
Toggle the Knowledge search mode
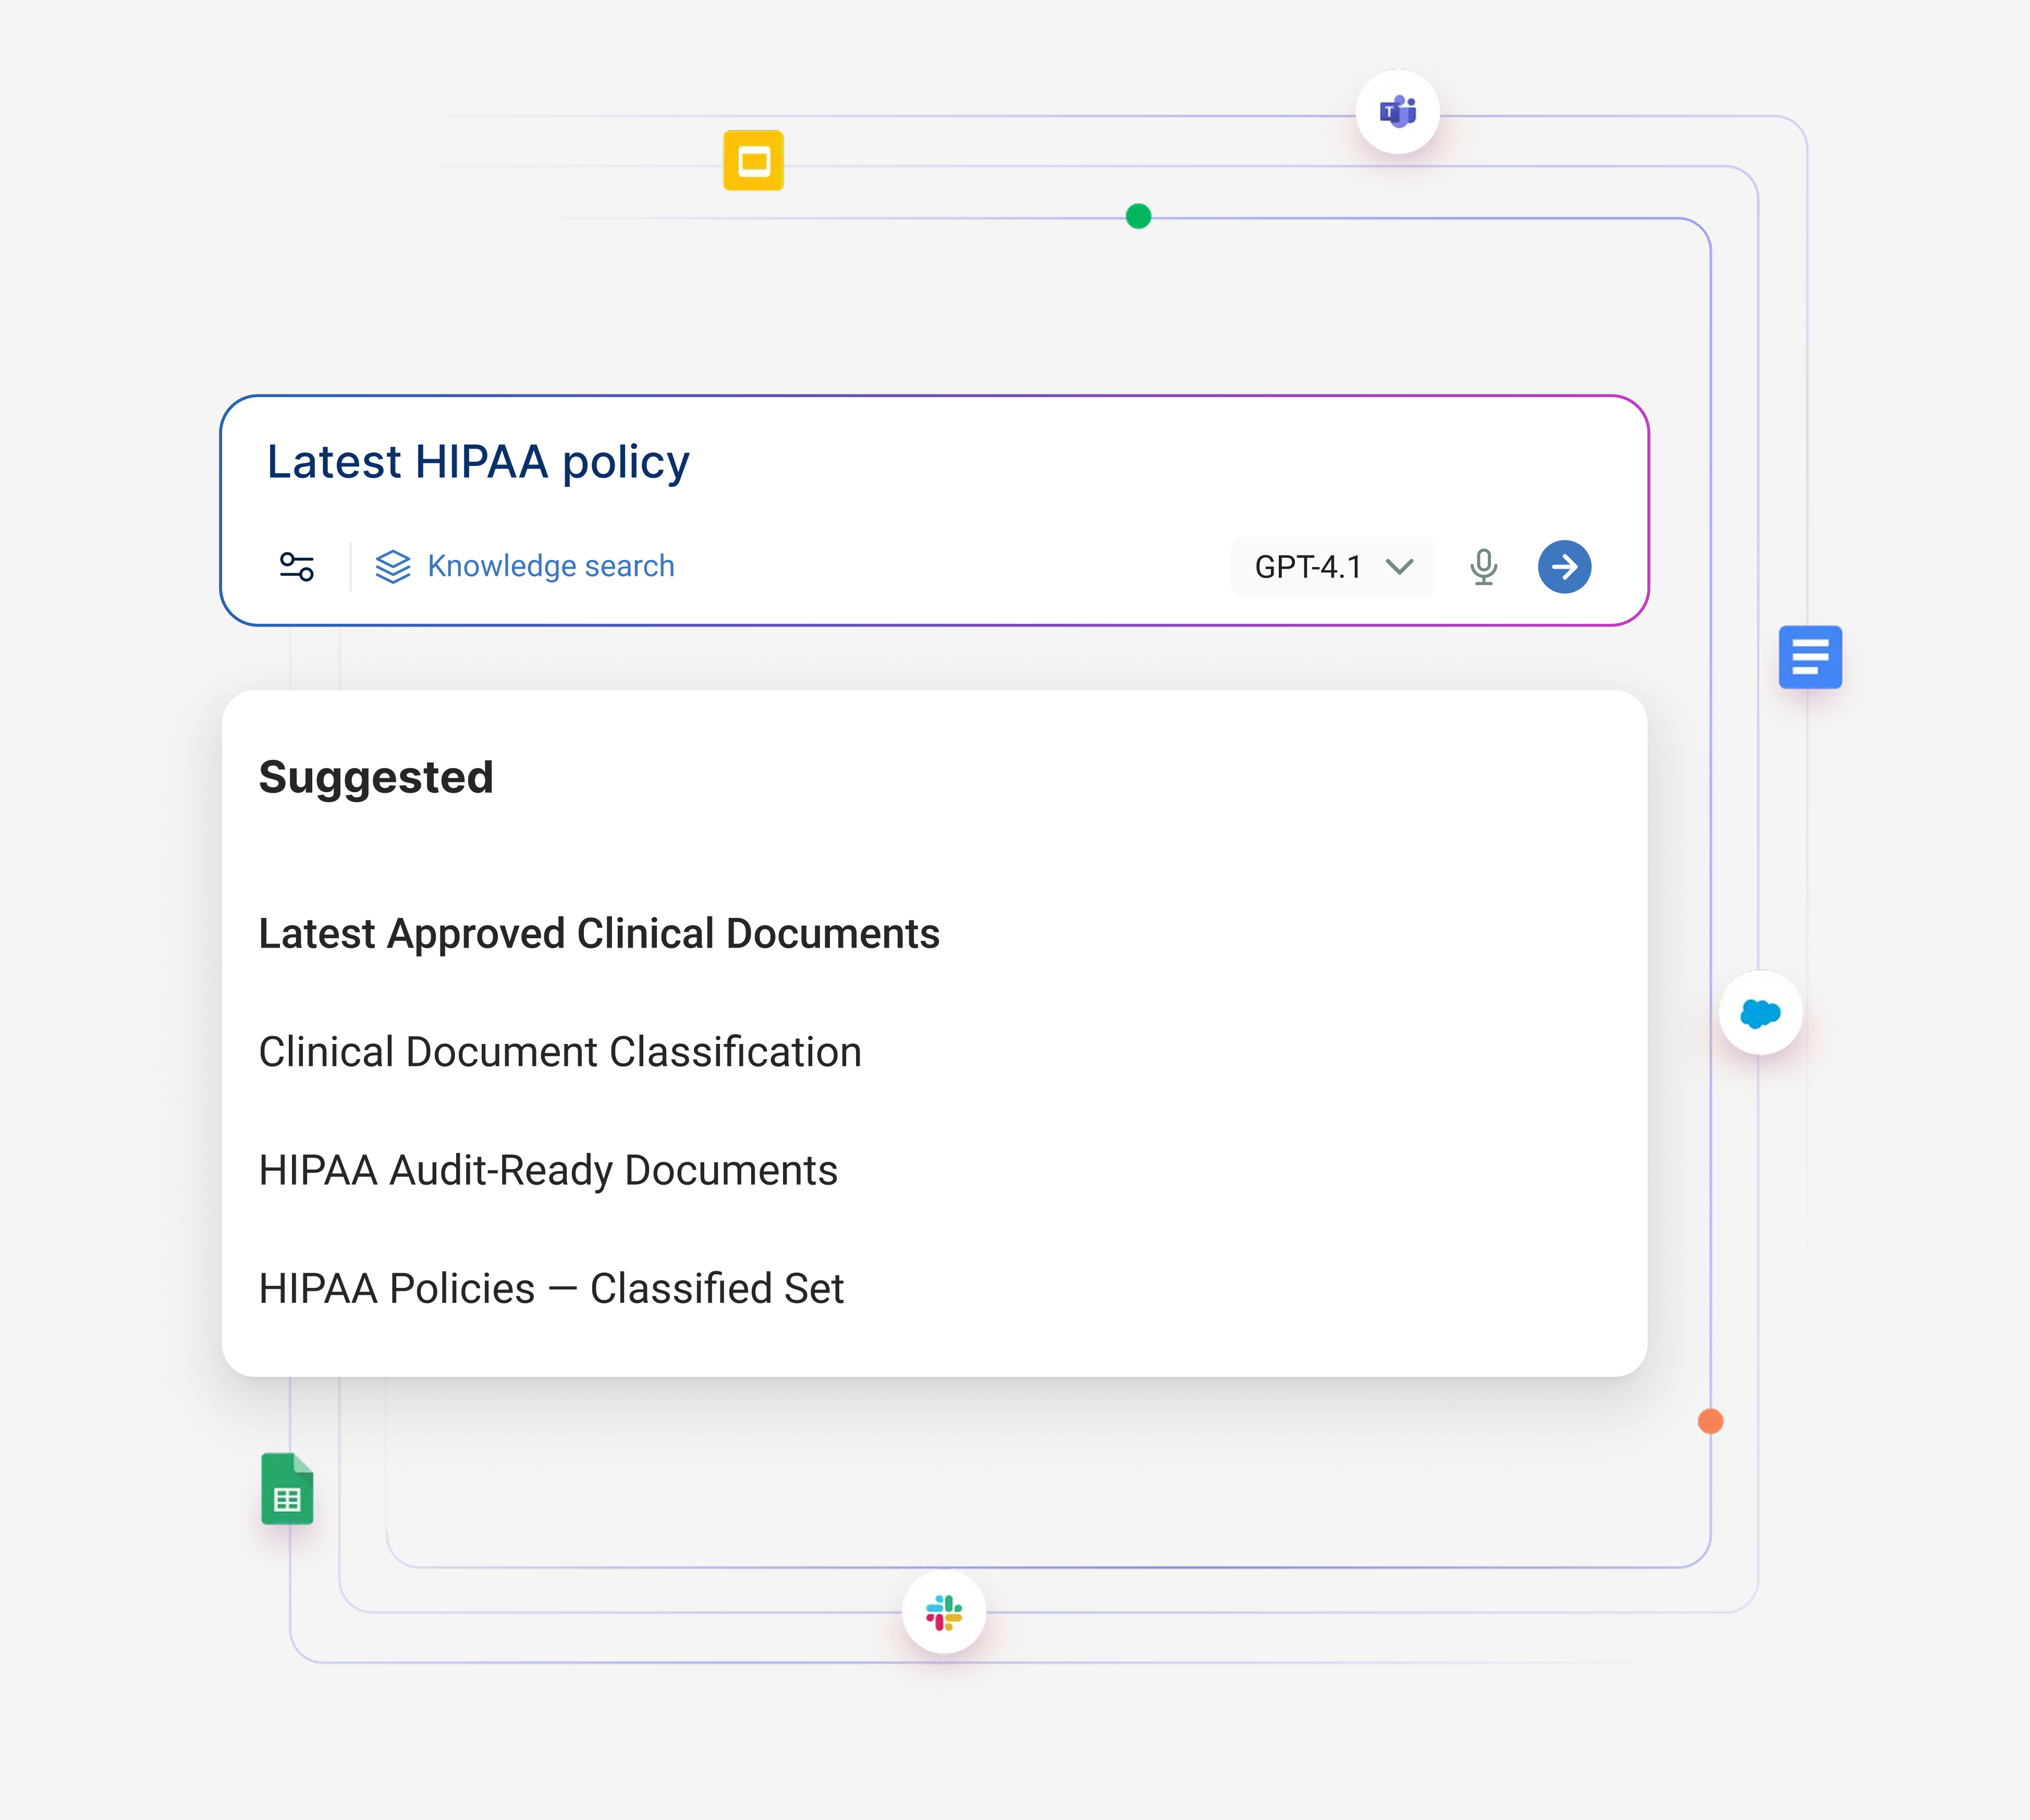(x=550, y=567)
